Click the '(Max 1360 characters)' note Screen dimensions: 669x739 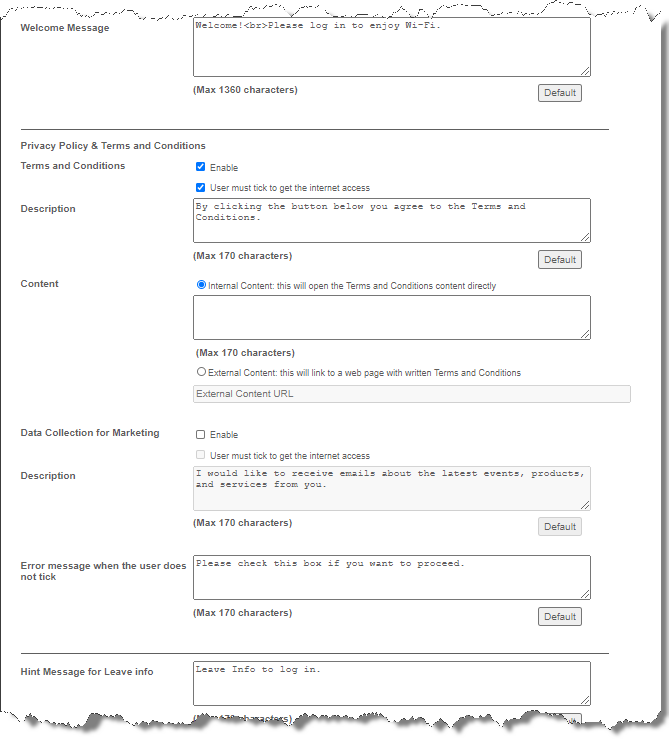(x=245, y=90)
